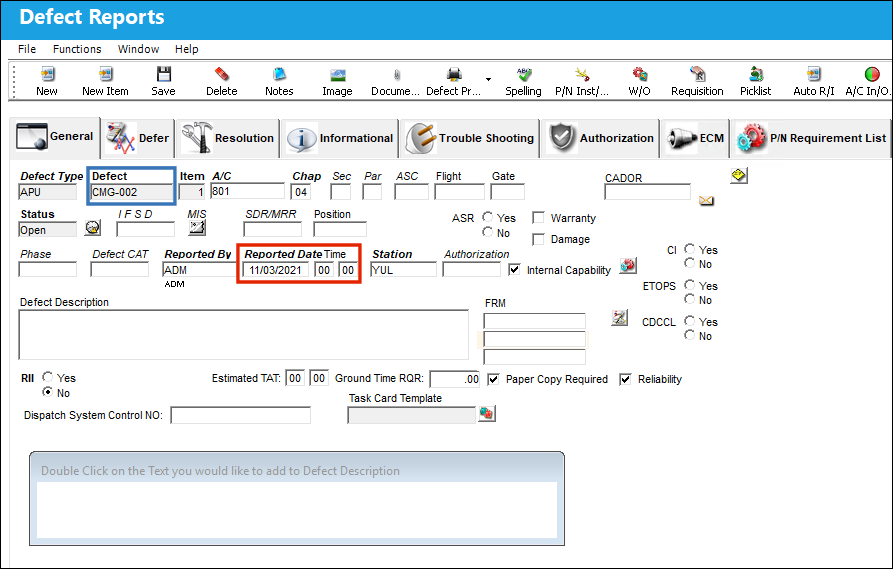Select RII Yes radio button
This screenshot has width=893, height=569.
click(x=48, y=377)
